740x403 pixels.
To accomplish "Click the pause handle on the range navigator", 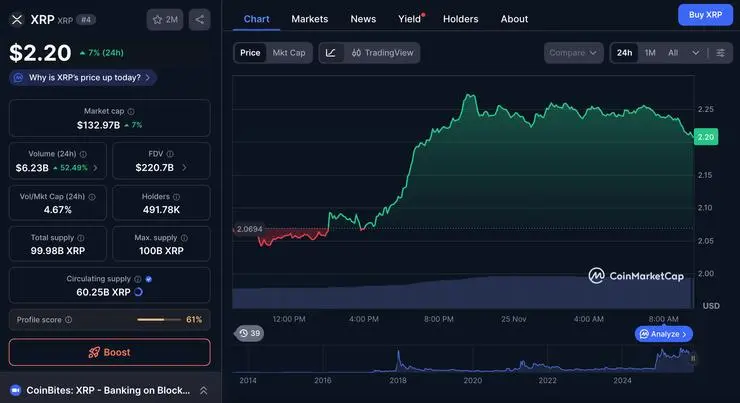I will (693, 359).
